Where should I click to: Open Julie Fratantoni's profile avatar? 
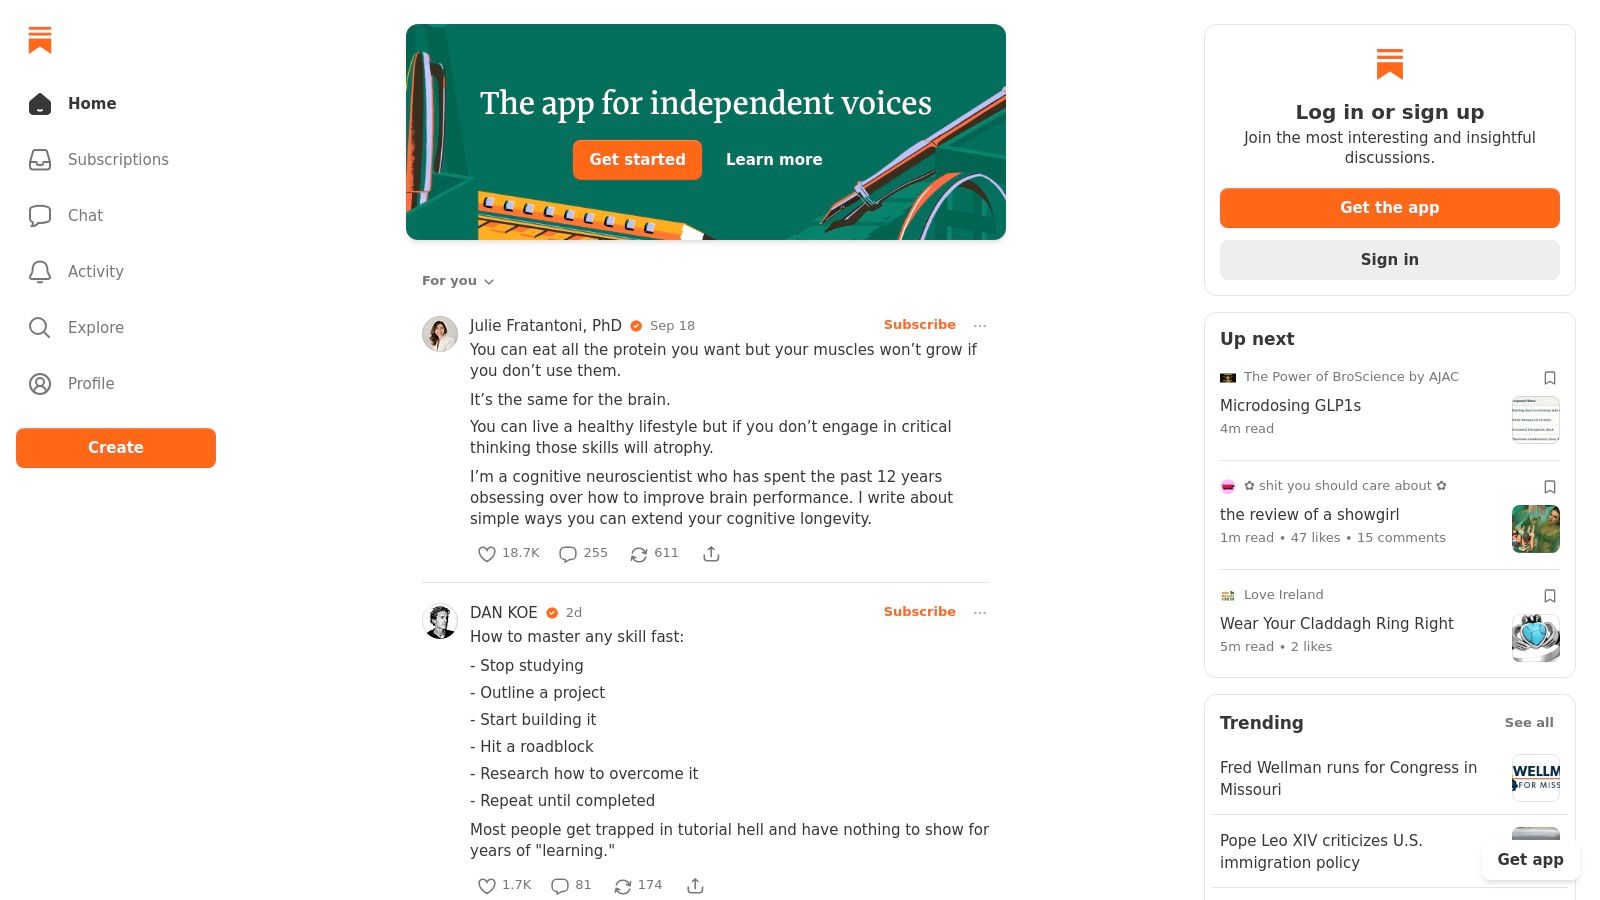pos(440,334)
